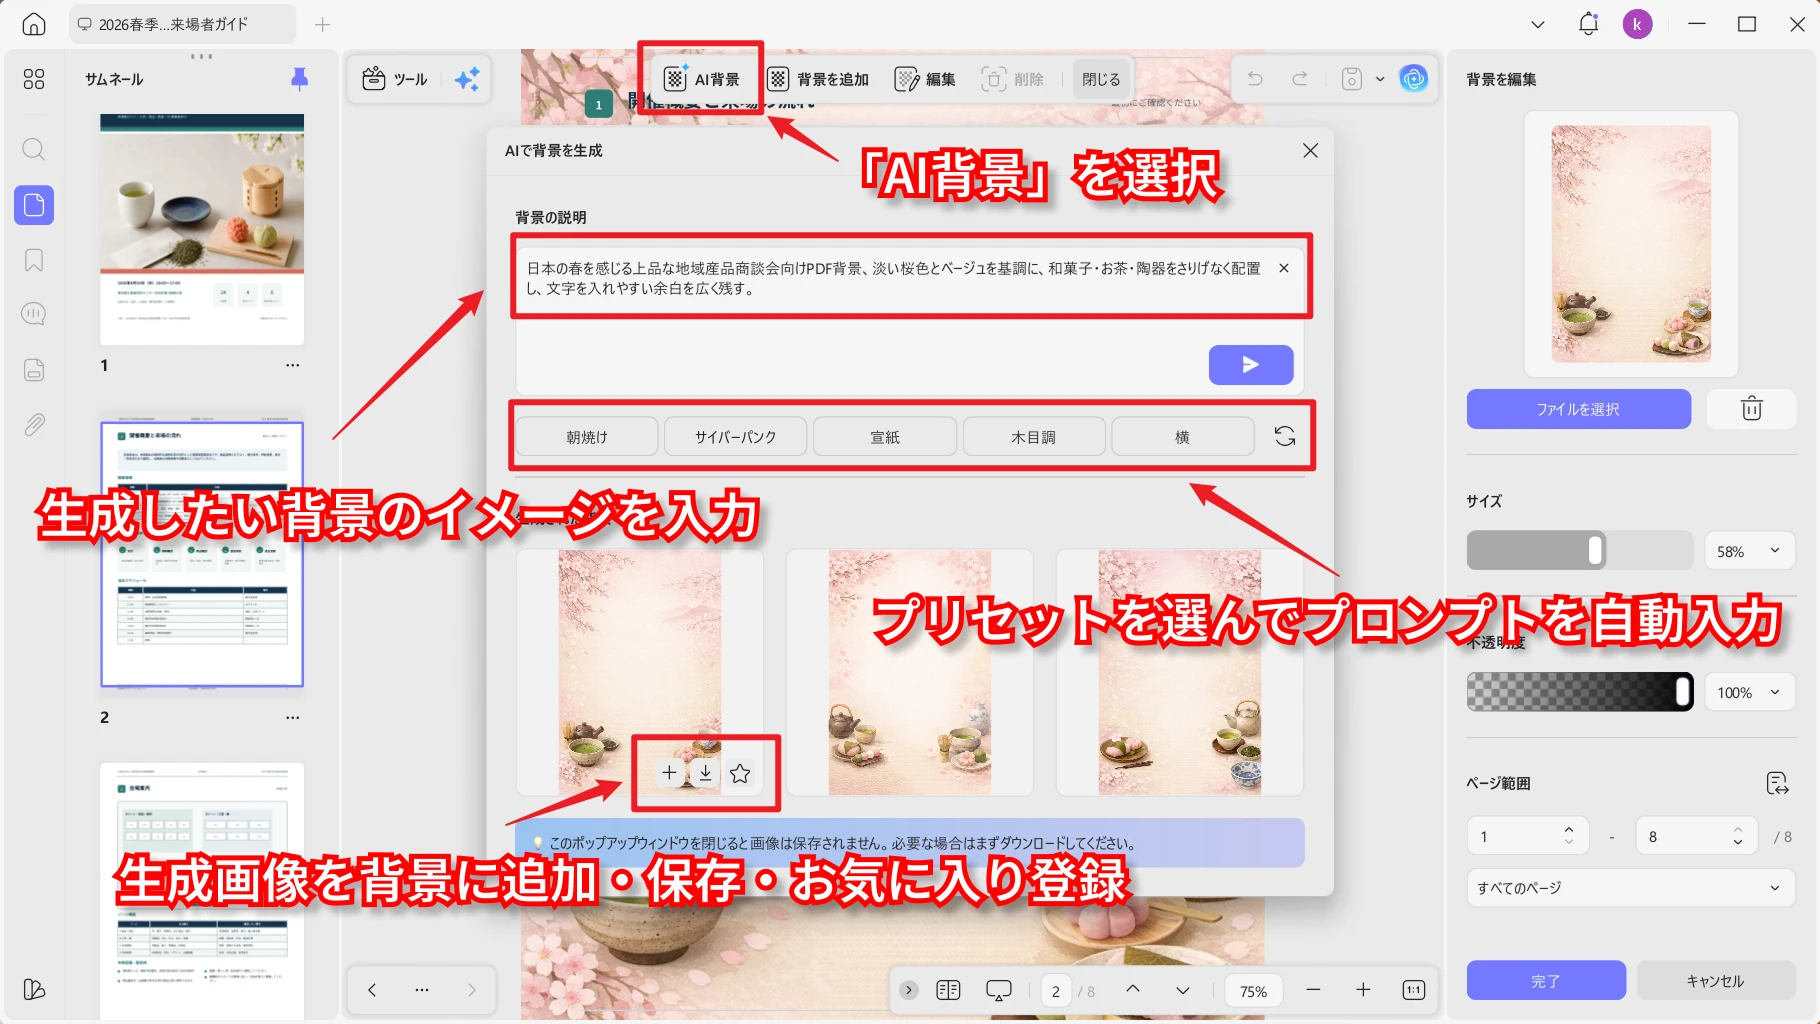The width and height of the screenshot is (1820, 1024).
Task: Adjust the opacity slider
Action: (x=1580, y=691)
